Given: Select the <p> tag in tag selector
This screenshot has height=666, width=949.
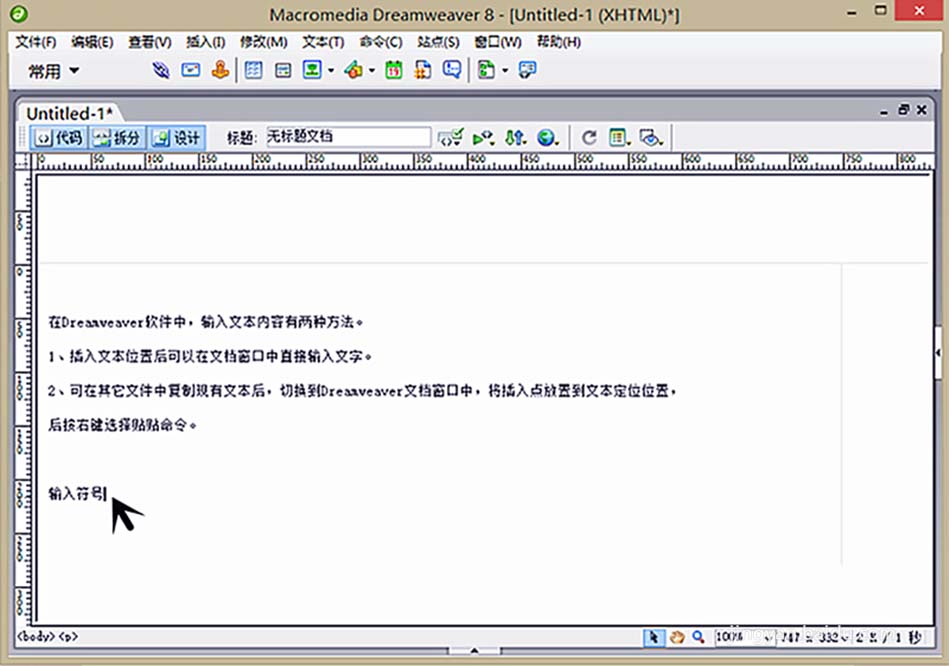Looking at the screenshot, I should tap(68, 637).
